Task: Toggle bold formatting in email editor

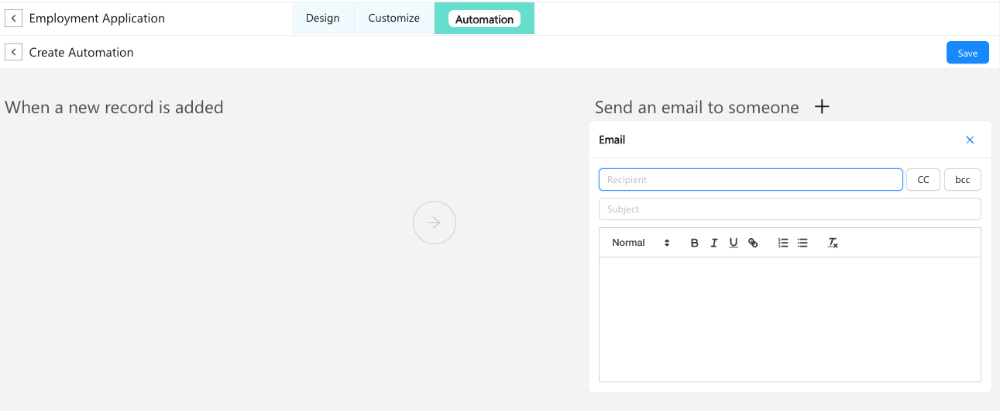Action: pyautogui.click(x=694, y=243)
